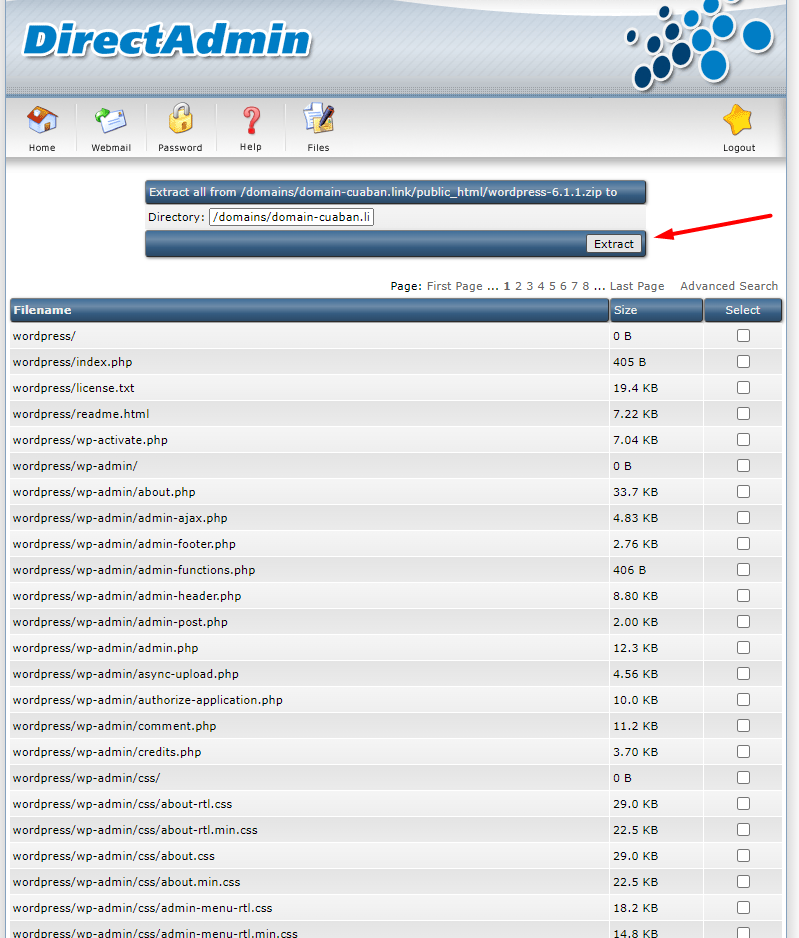799x938 pixels.
Task: Check the wp-activate.php row checkbox
Action: point(743,440)
